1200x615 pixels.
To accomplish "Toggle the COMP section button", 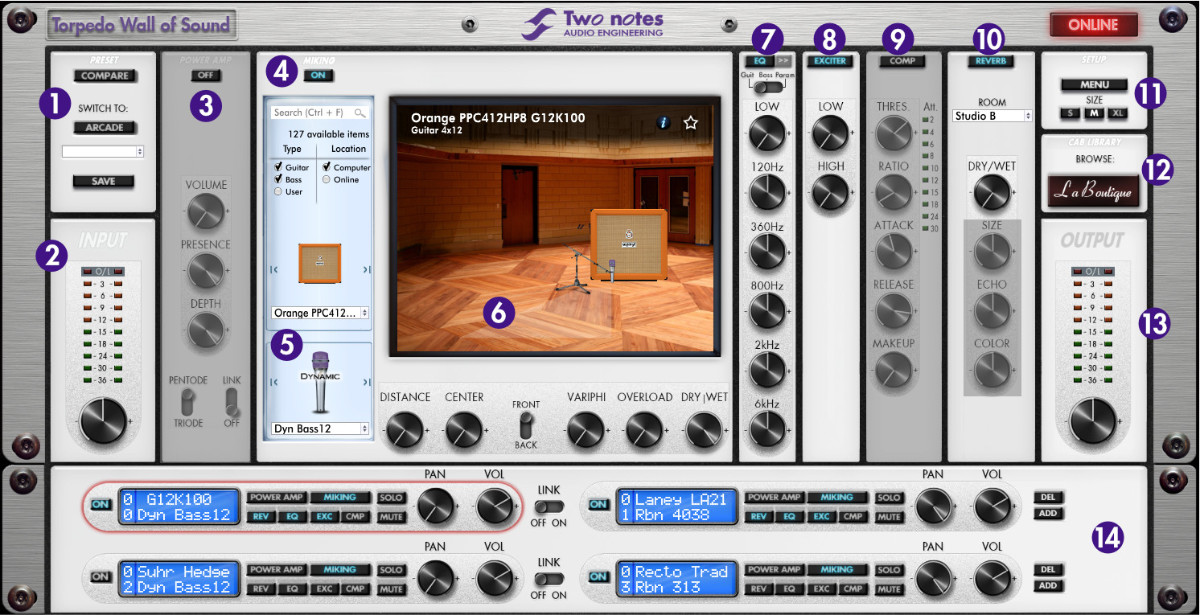I will click(903, 61).
